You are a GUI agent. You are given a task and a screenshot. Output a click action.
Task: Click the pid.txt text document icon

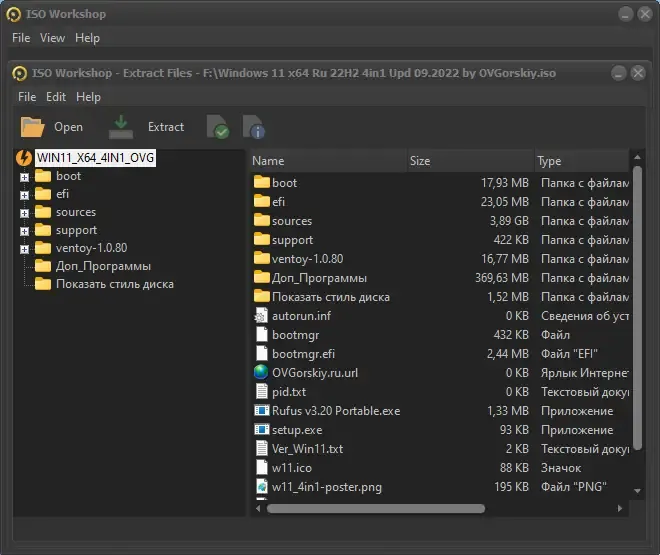261,391
